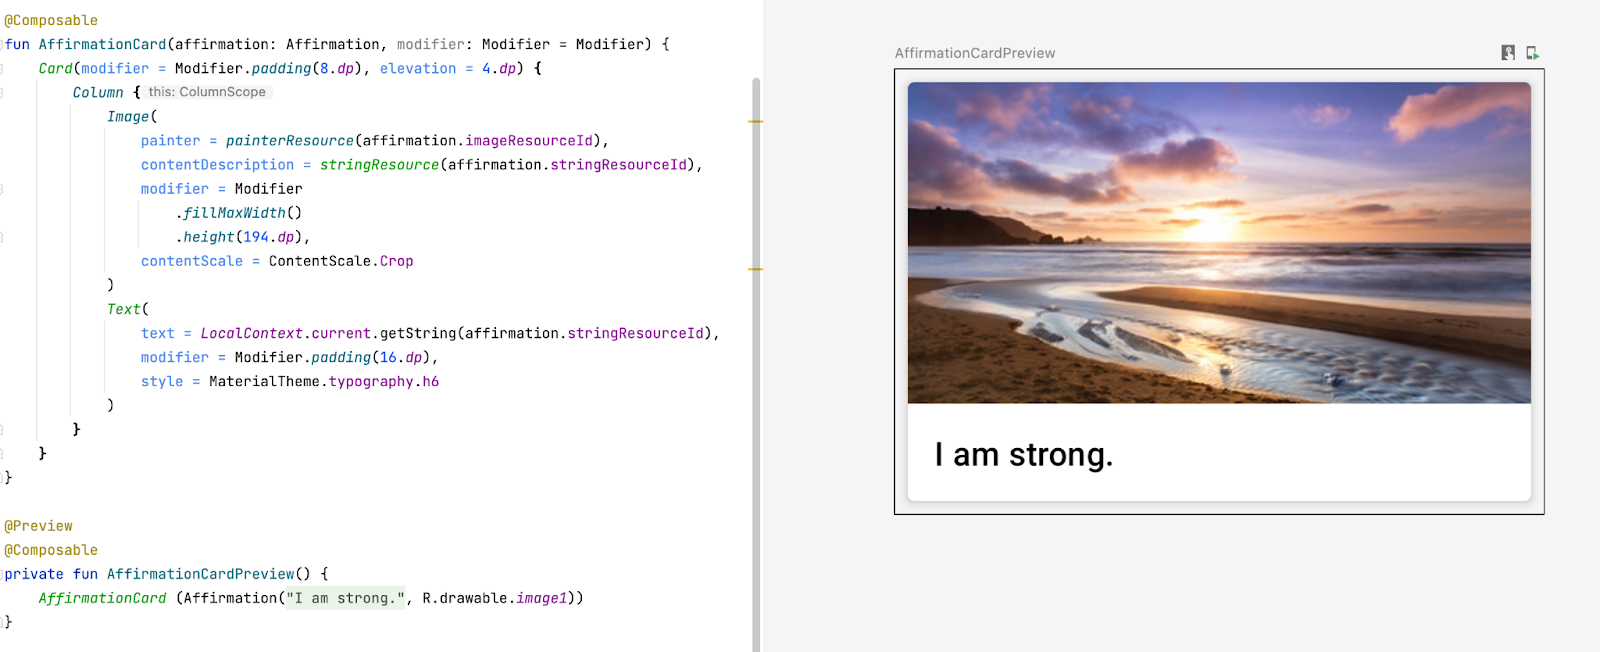Click the lower yellow warning stripe marker

coord(755,269)
